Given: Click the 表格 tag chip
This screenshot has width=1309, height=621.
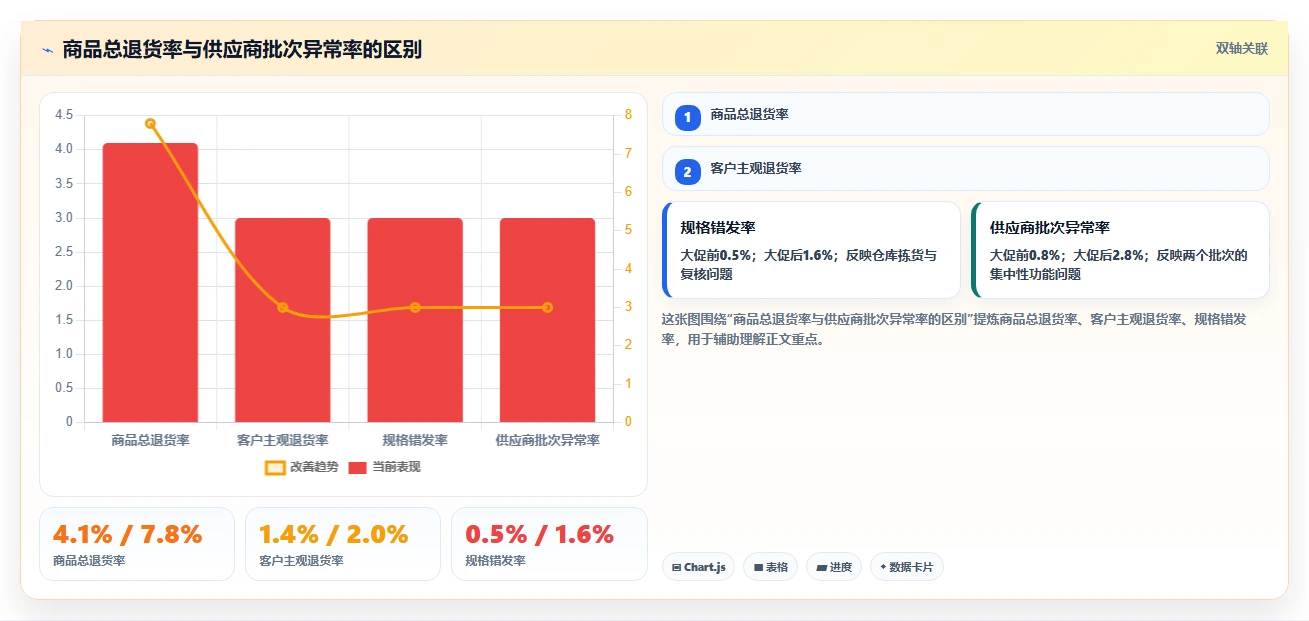Looking at the screenshot, I should (x=770, y=567).
